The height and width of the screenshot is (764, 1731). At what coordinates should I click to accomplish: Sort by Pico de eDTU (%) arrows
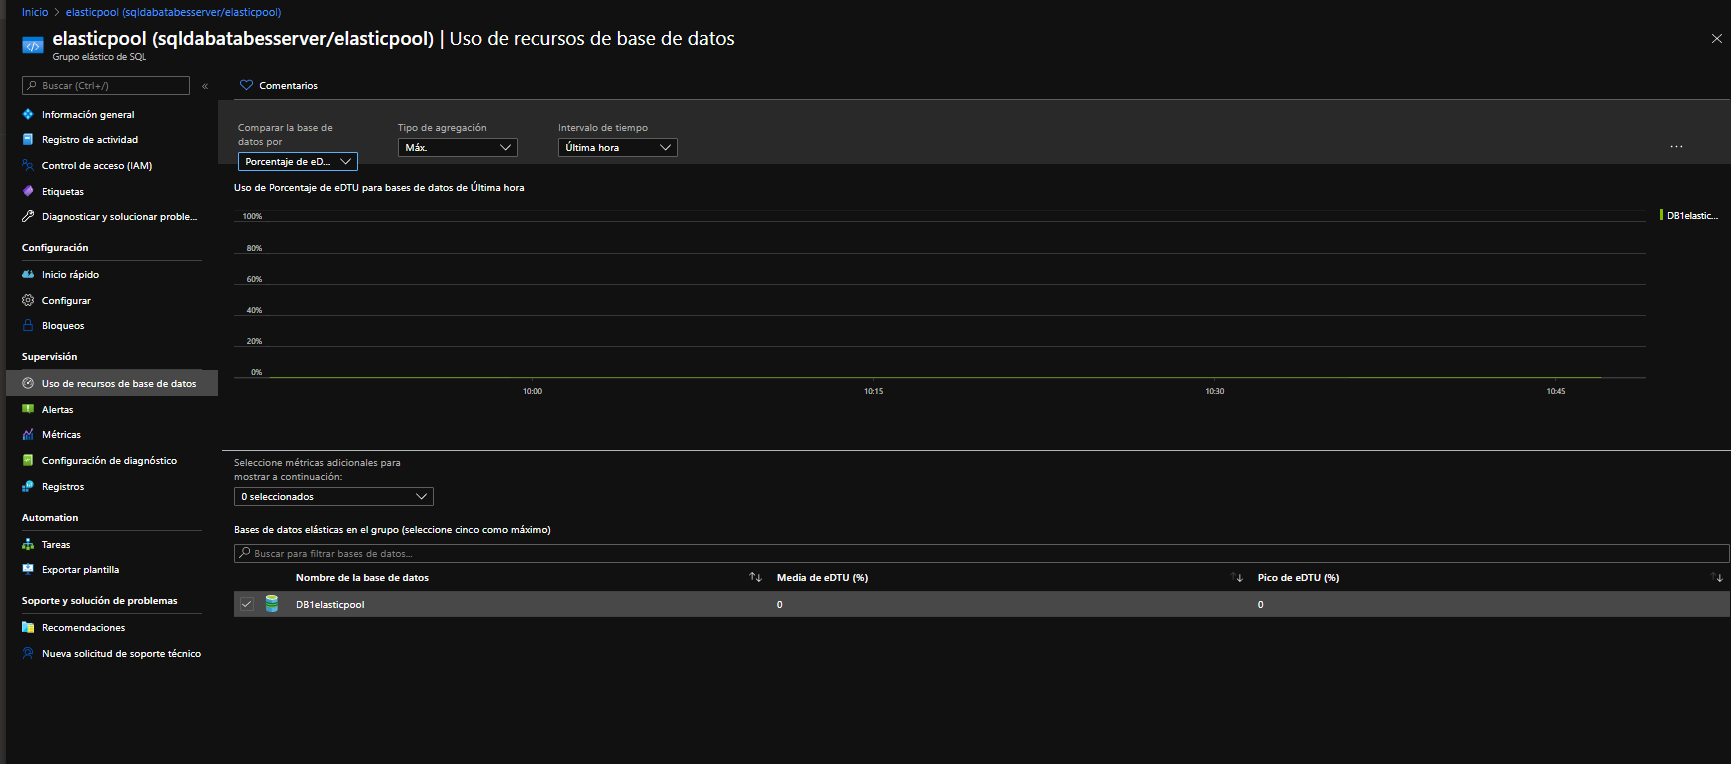1717,577
